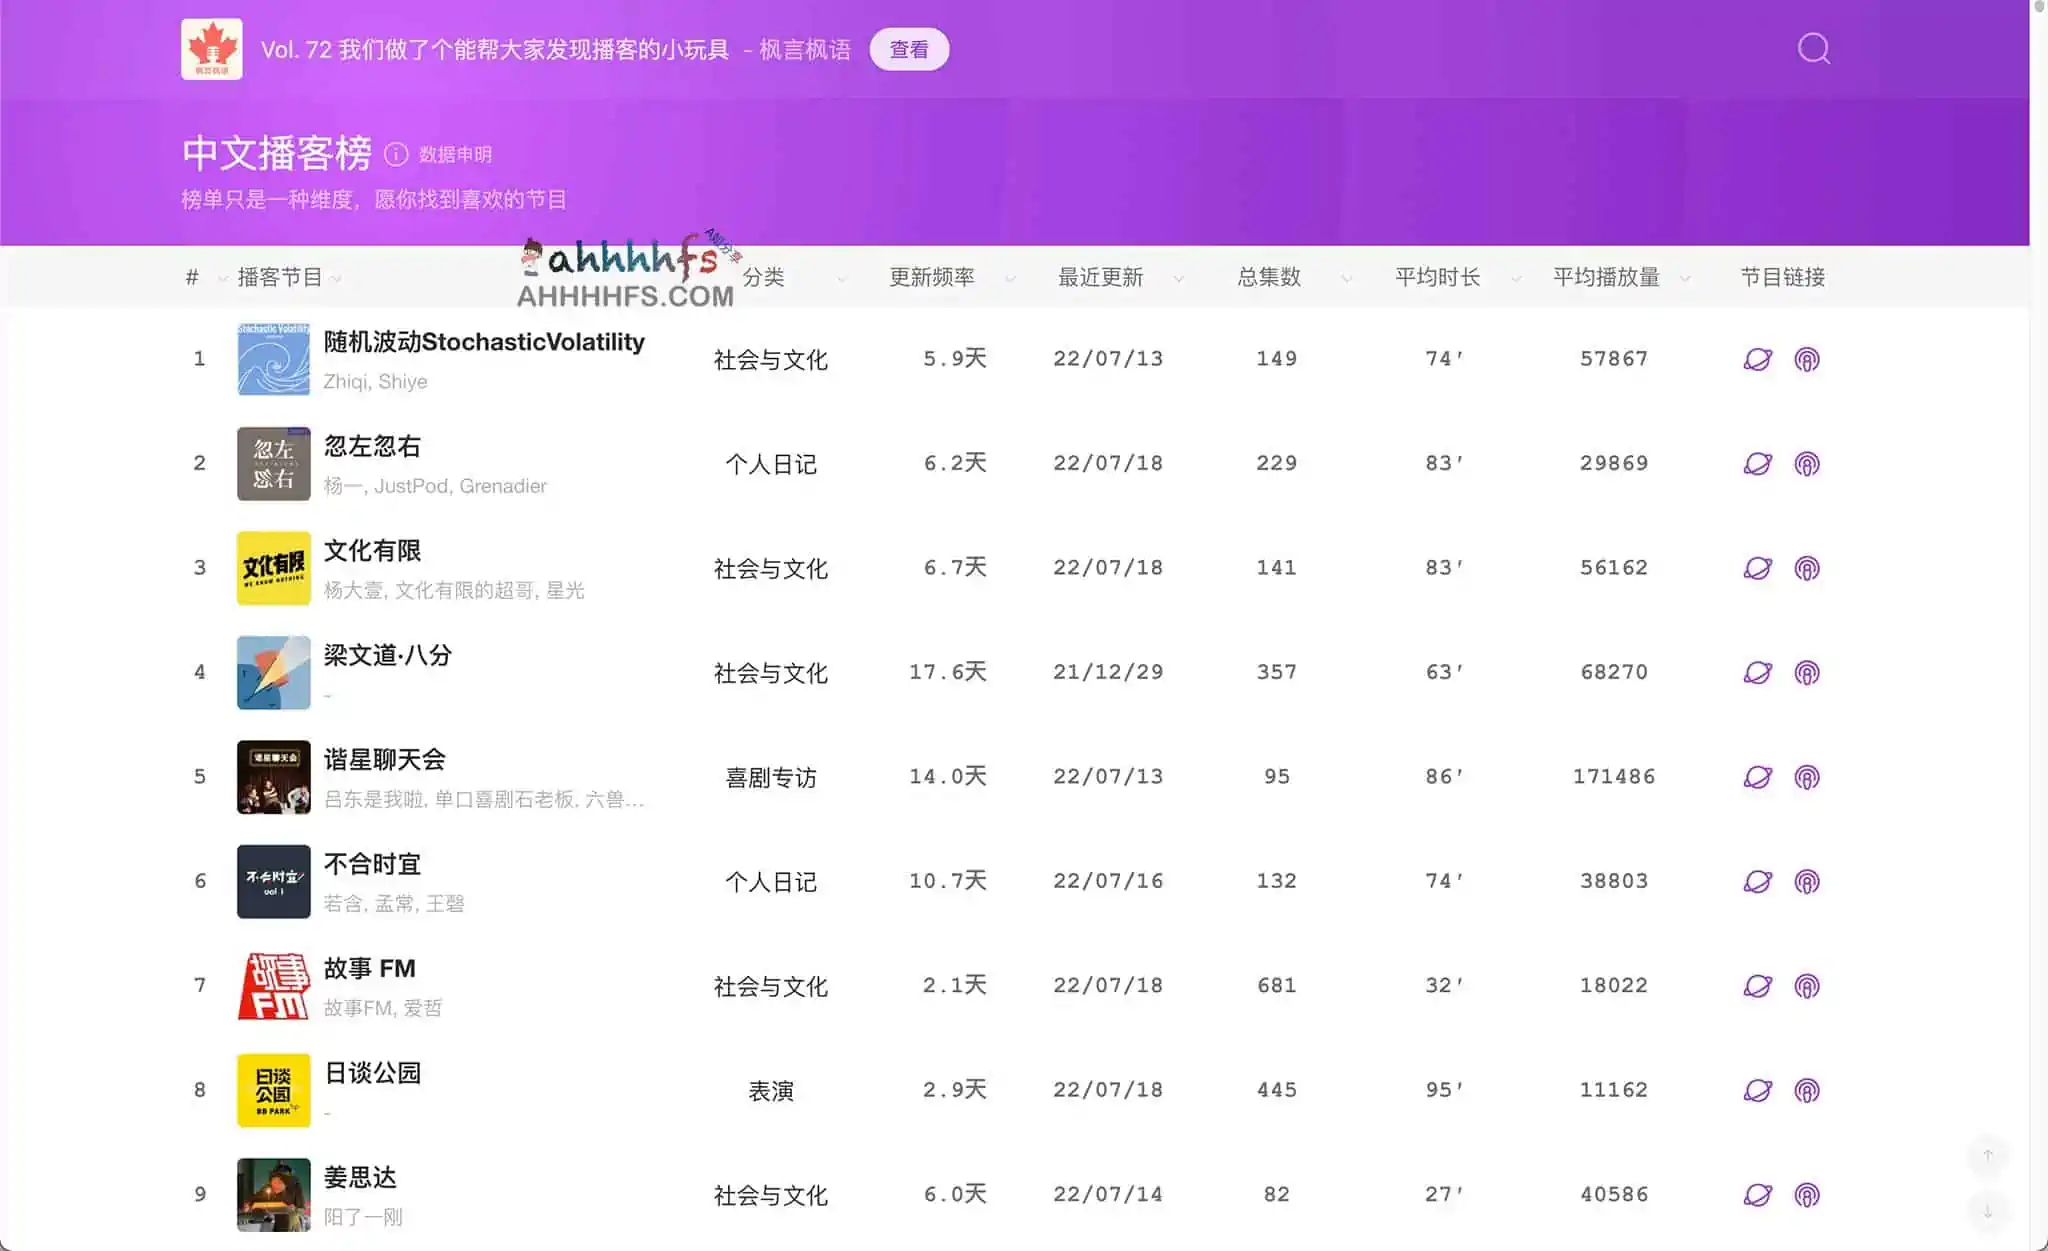Open episode Vol. 72 枫言枫语 title link
This screenshot has height=1251, width=2048.
556,49
